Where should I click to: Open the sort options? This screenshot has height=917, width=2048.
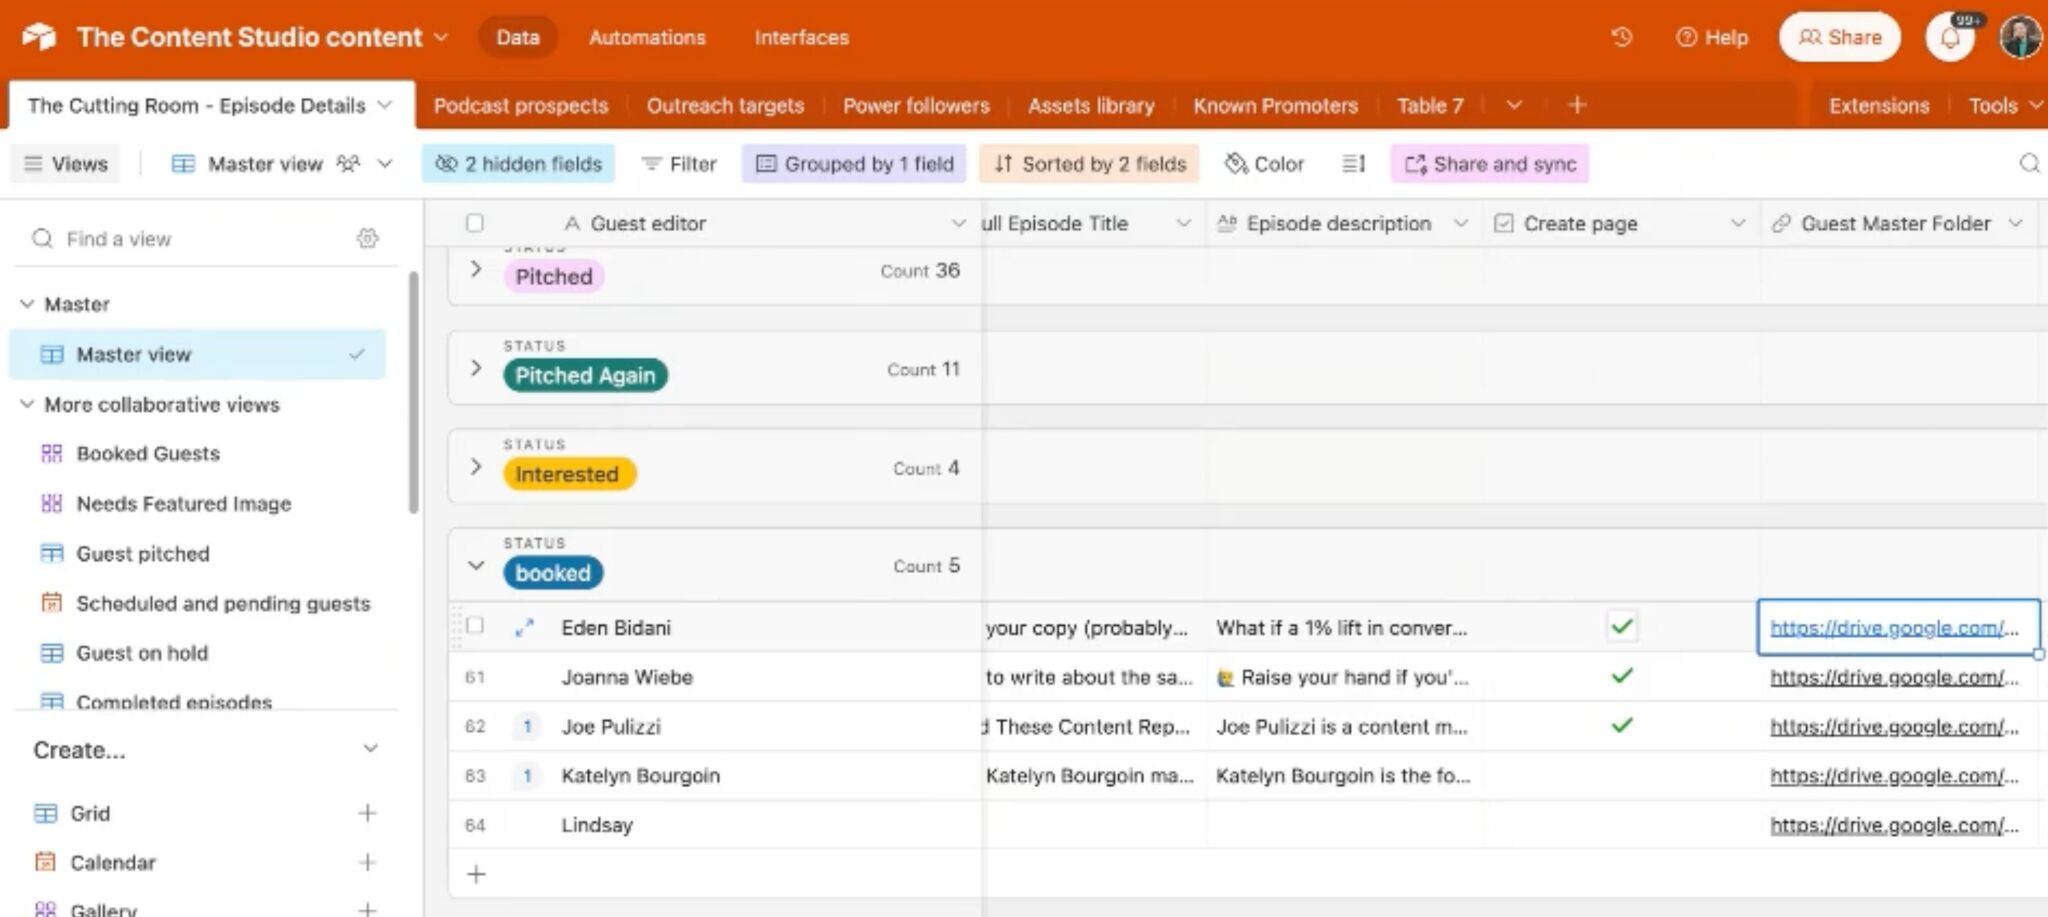click(1088, 163)
